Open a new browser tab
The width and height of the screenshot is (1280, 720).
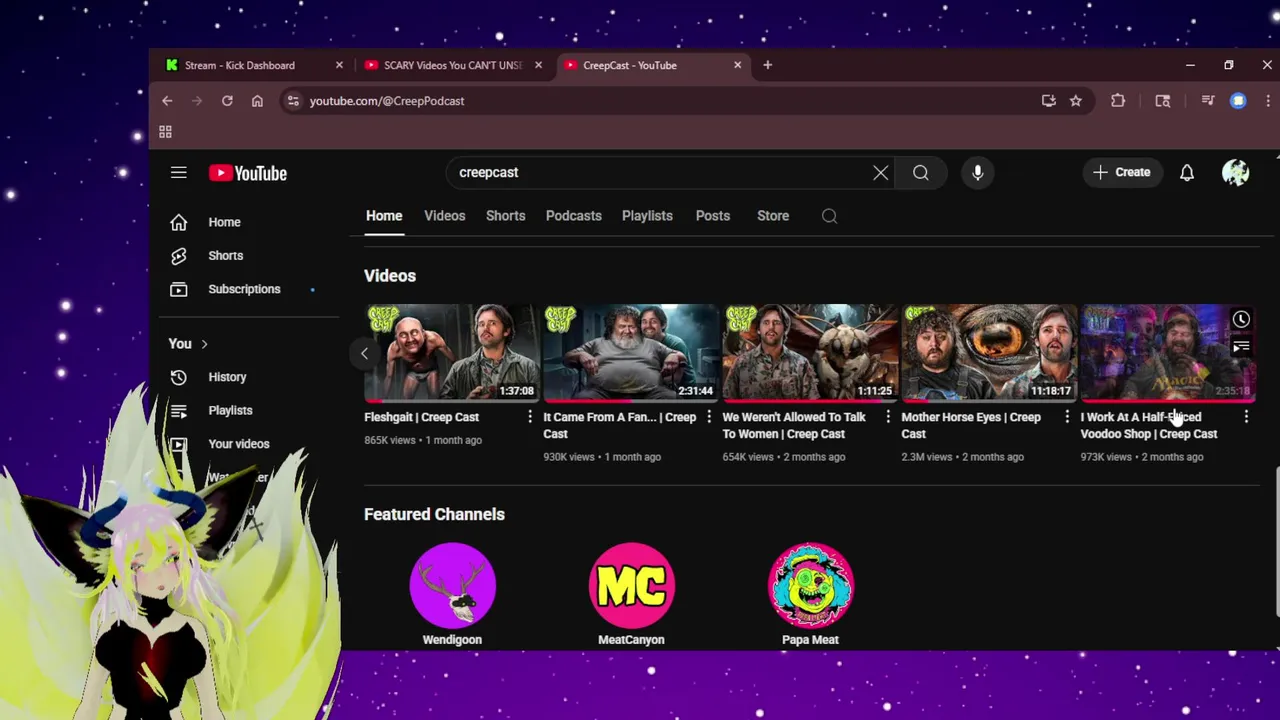coord(767,65)
